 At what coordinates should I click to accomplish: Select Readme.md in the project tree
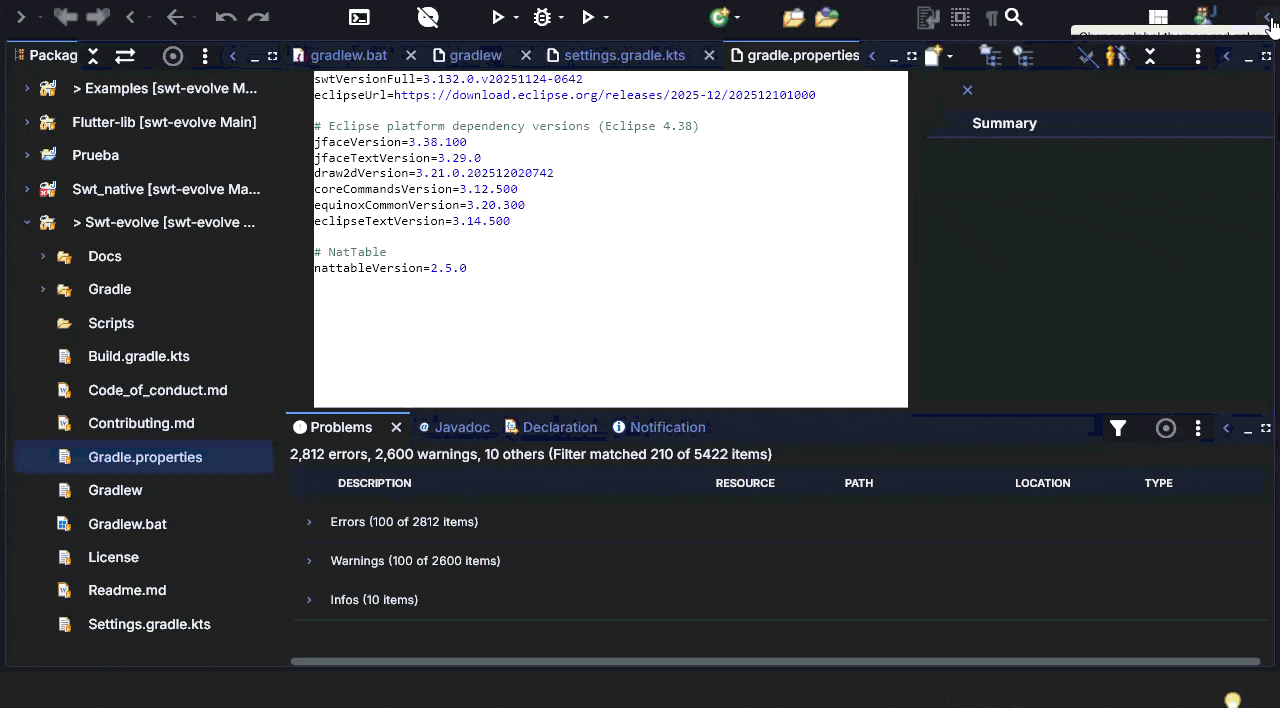pos(127,590)
